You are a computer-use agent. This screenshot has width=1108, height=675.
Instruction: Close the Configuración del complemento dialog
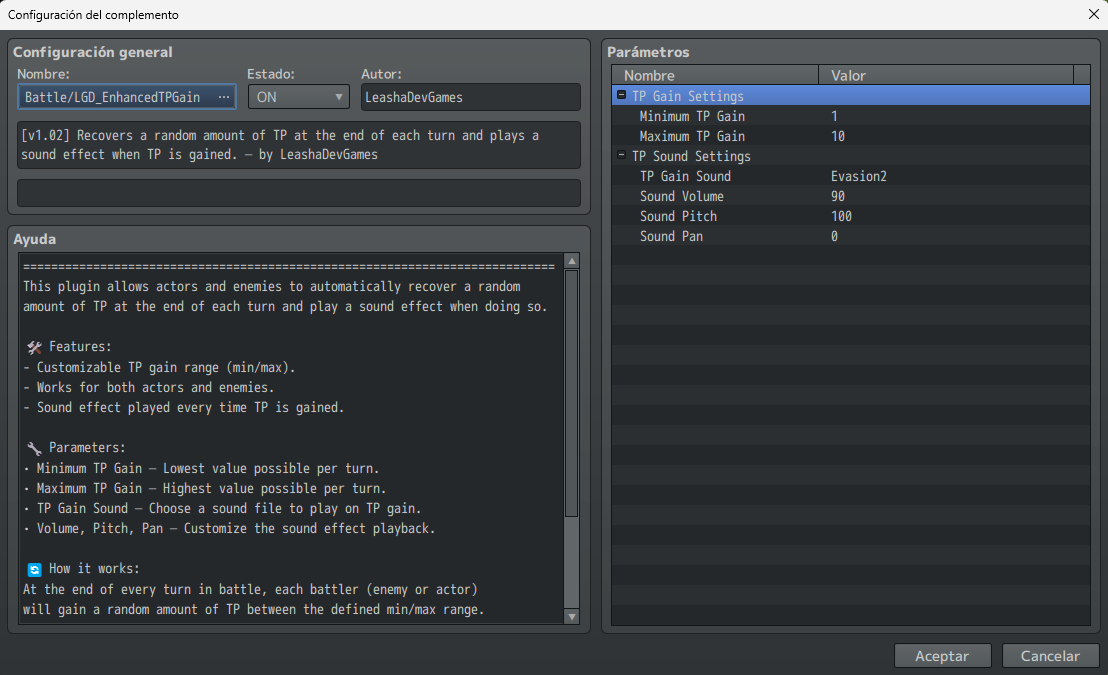(x=1093, y=14)
